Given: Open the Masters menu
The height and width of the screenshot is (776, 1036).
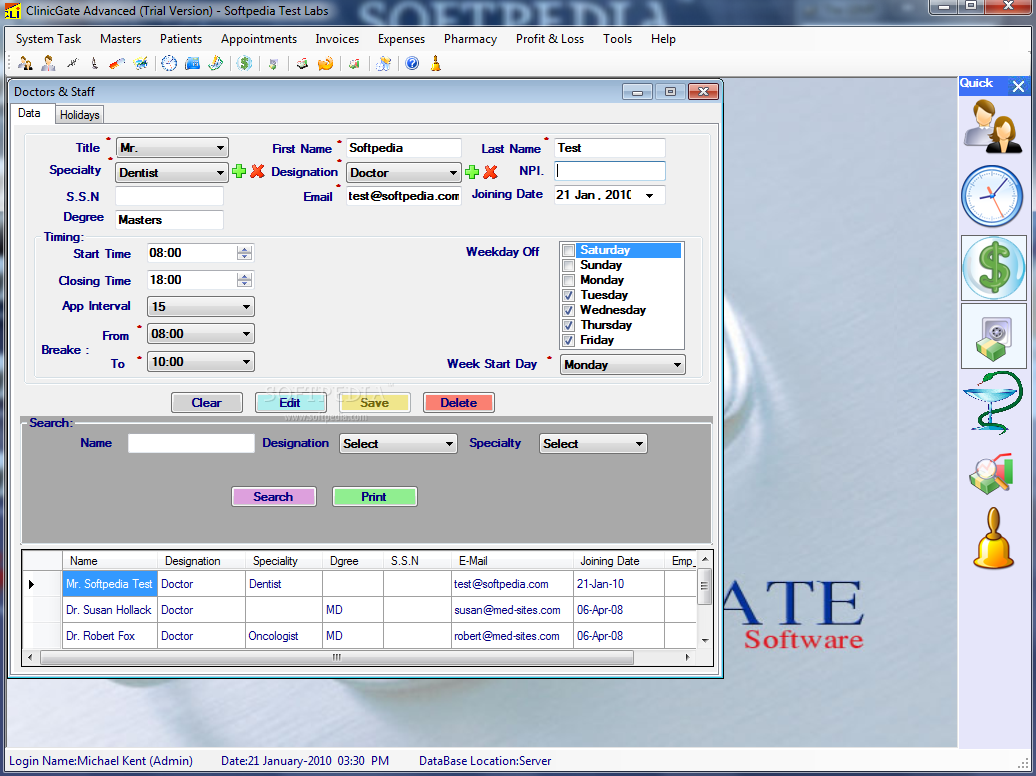Looking at the screenshot, I should 120,39.
